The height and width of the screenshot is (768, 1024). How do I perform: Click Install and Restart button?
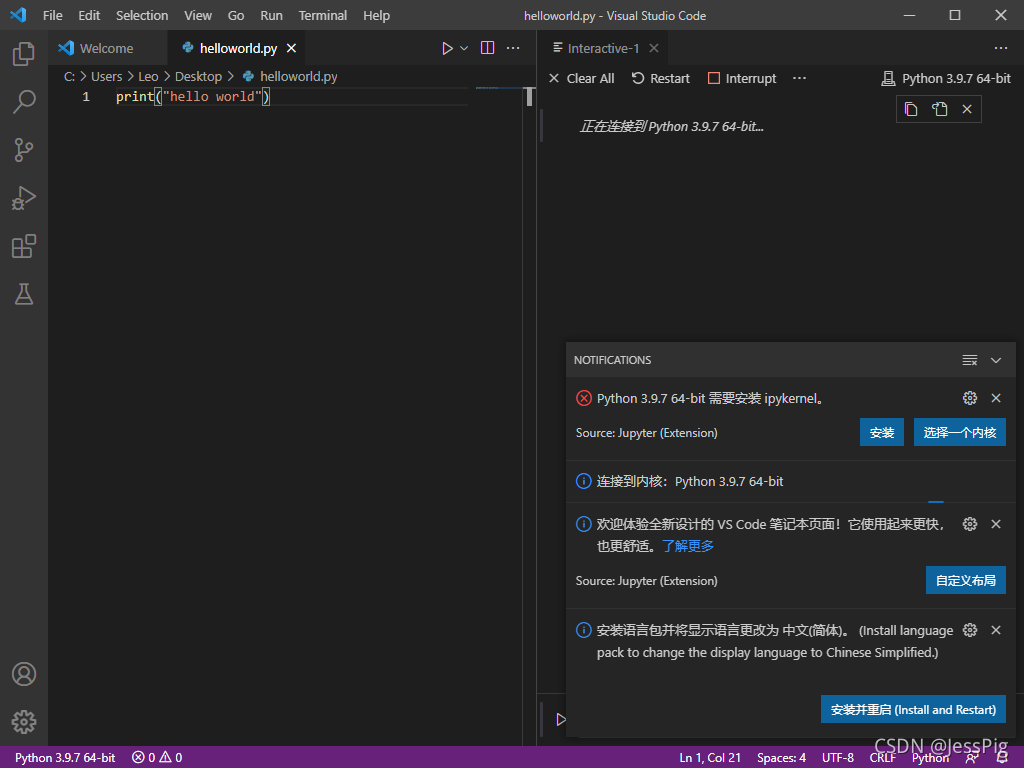pyautogui.click(x=913, y=709)
